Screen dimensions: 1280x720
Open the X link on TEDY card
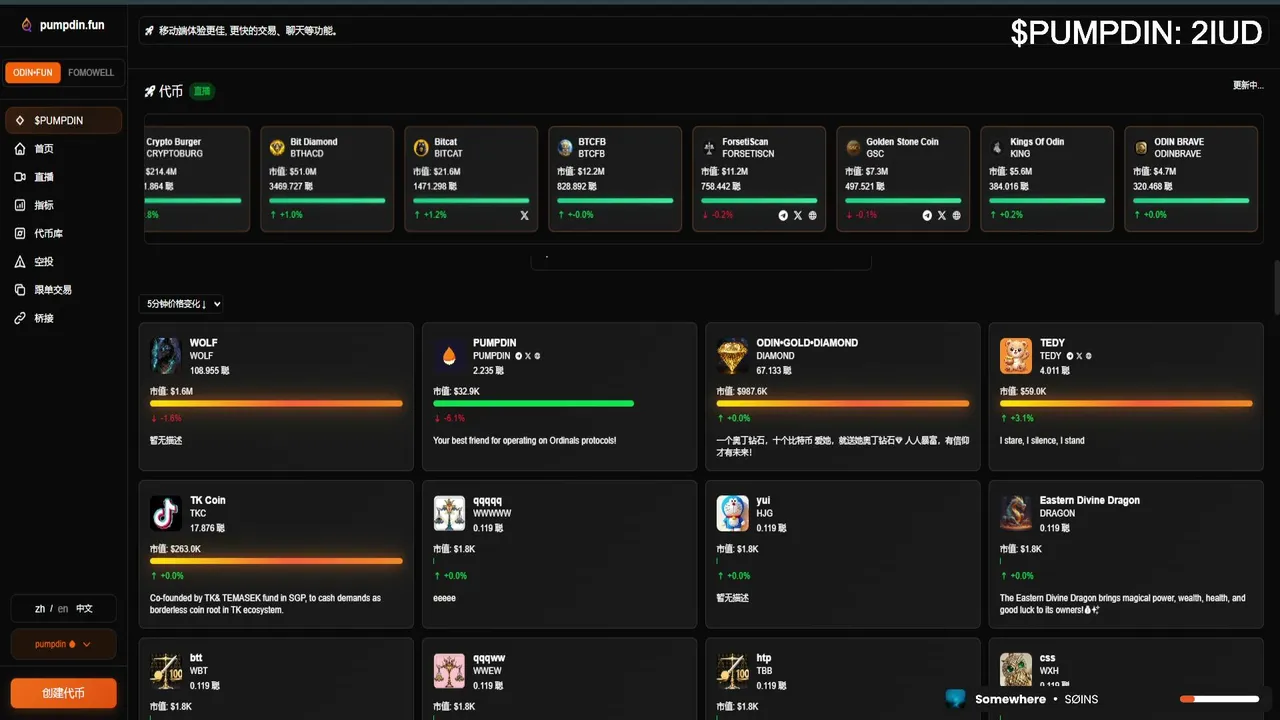click(x=1080, y=356)
